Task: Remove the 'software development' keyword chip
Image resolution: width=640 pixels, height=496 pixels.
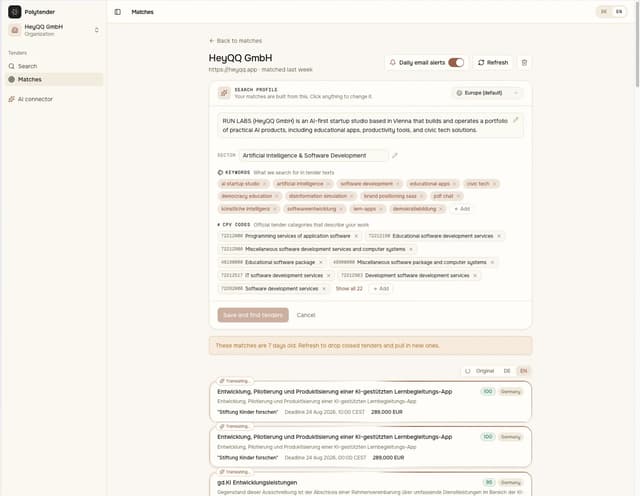Action: [398, 184]
